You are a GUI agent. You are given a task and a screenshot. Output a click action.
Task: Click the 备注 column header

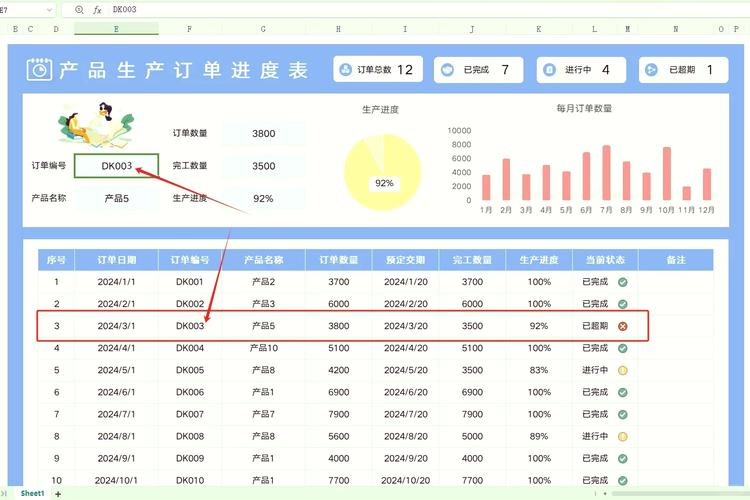[x=676, y=260]
